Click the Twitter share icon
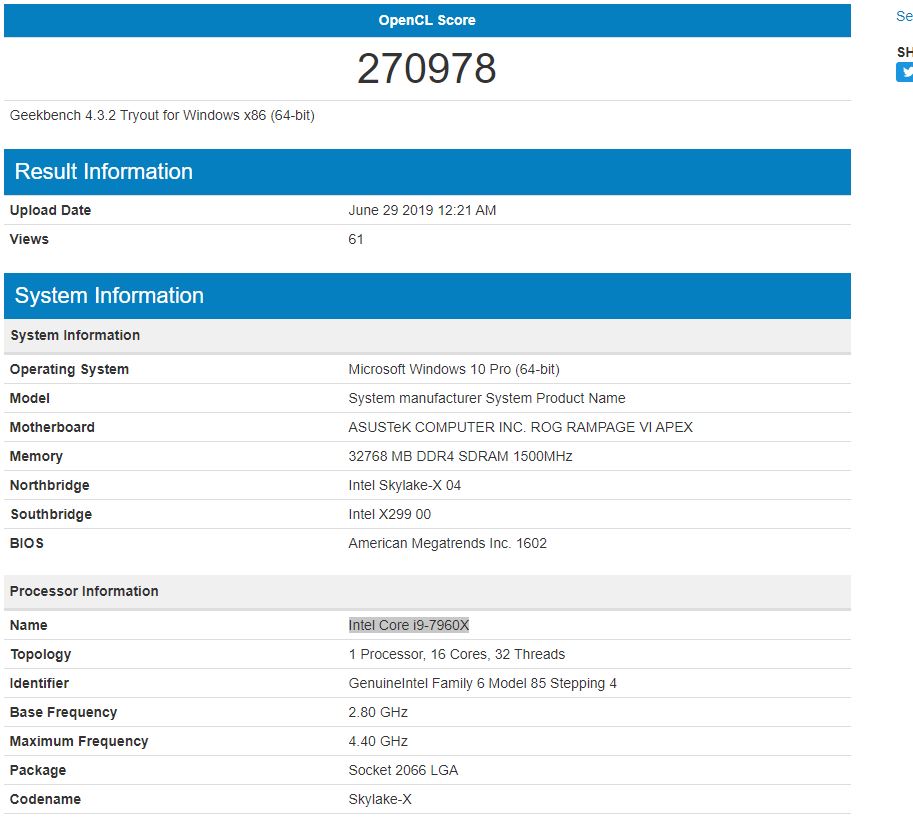This screenshot has width=913, height=819. click(905, 72)
